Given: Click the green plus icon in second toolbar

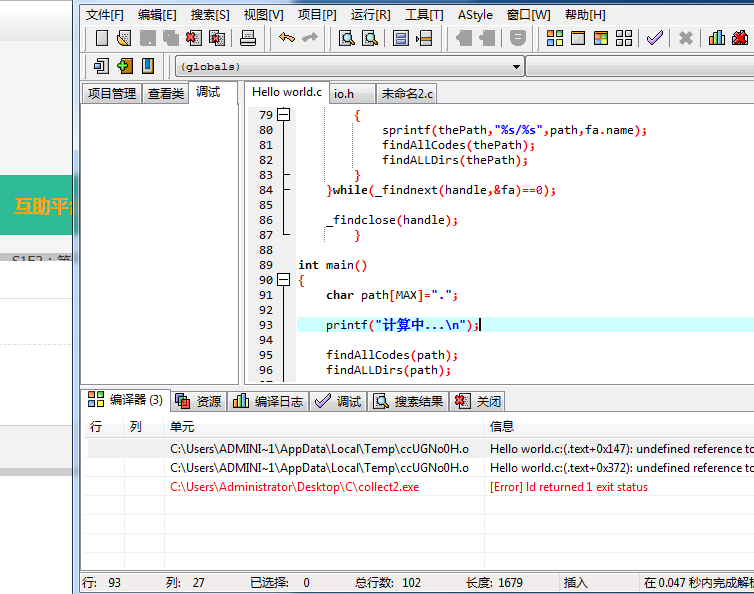Looking at the screenshot, I should pos(125,66).
